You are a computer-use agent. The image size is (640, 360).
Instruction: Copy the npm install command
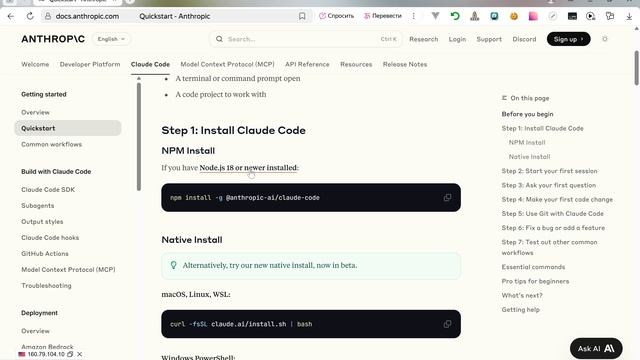(447, 198)
